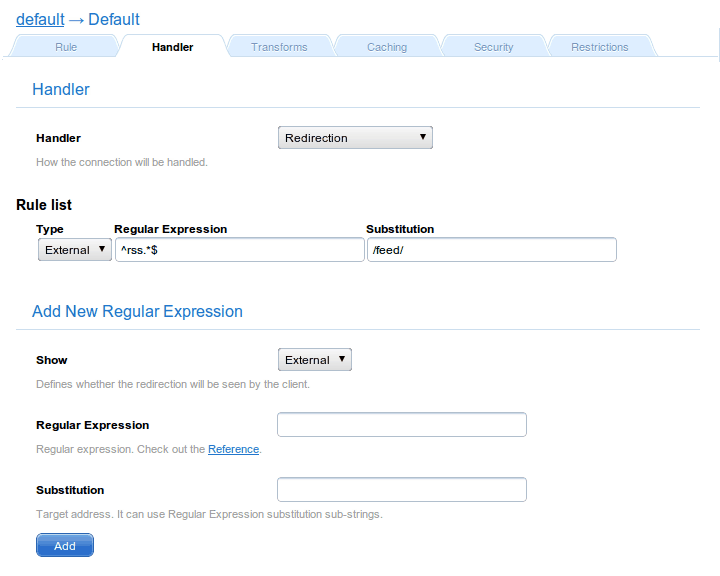This screenshot has width=720, height=576.
Task: Open the default virtual server link
Action: click(x=40, y=19)
